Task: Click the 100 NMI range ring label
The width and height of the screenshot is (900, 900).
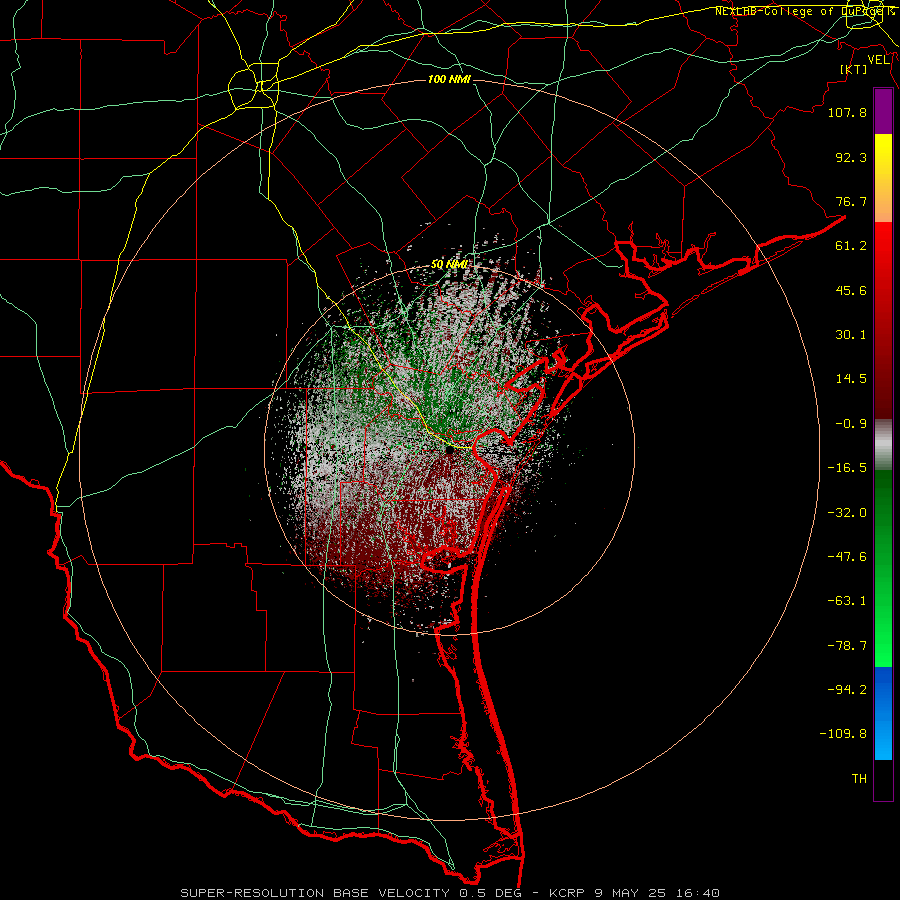Action: coord(449,79)
